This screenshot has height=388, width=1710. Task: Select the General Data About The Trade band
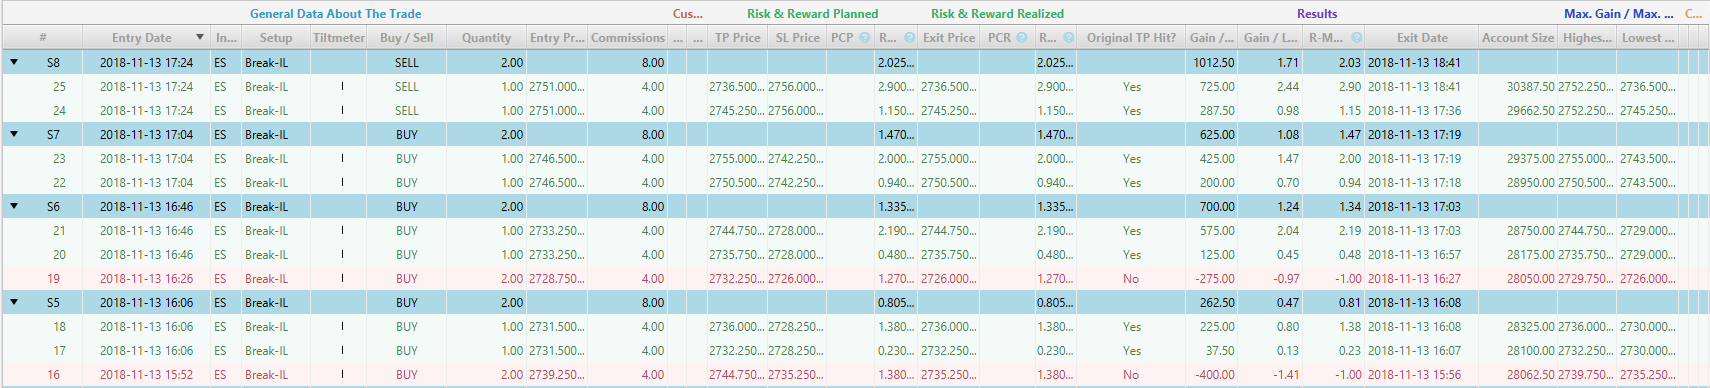click(x=335, y=14)
